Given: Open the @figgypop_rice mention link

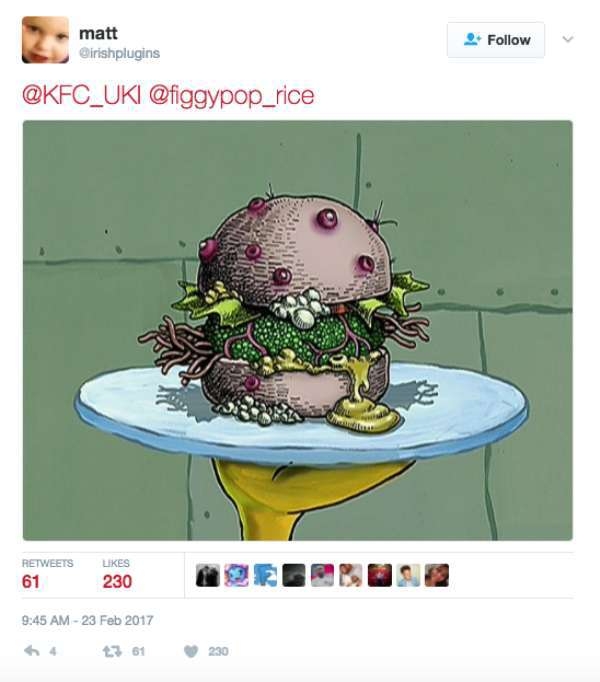Looking at the screenshot, I should 231,96.
